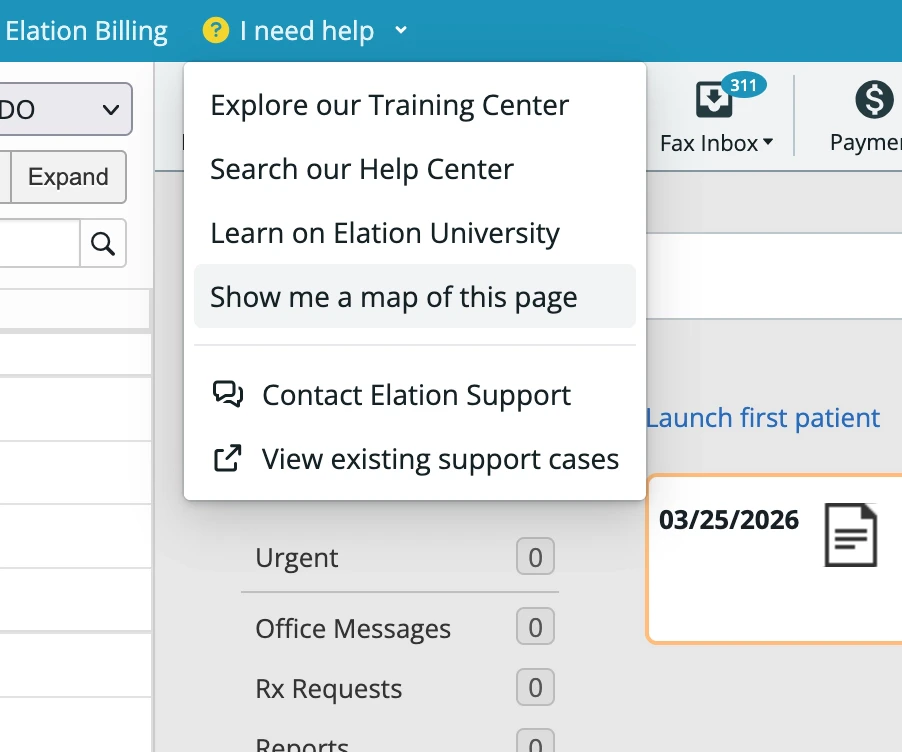
Task: Click the yellow question mark help icon
Action: (214, 30)
